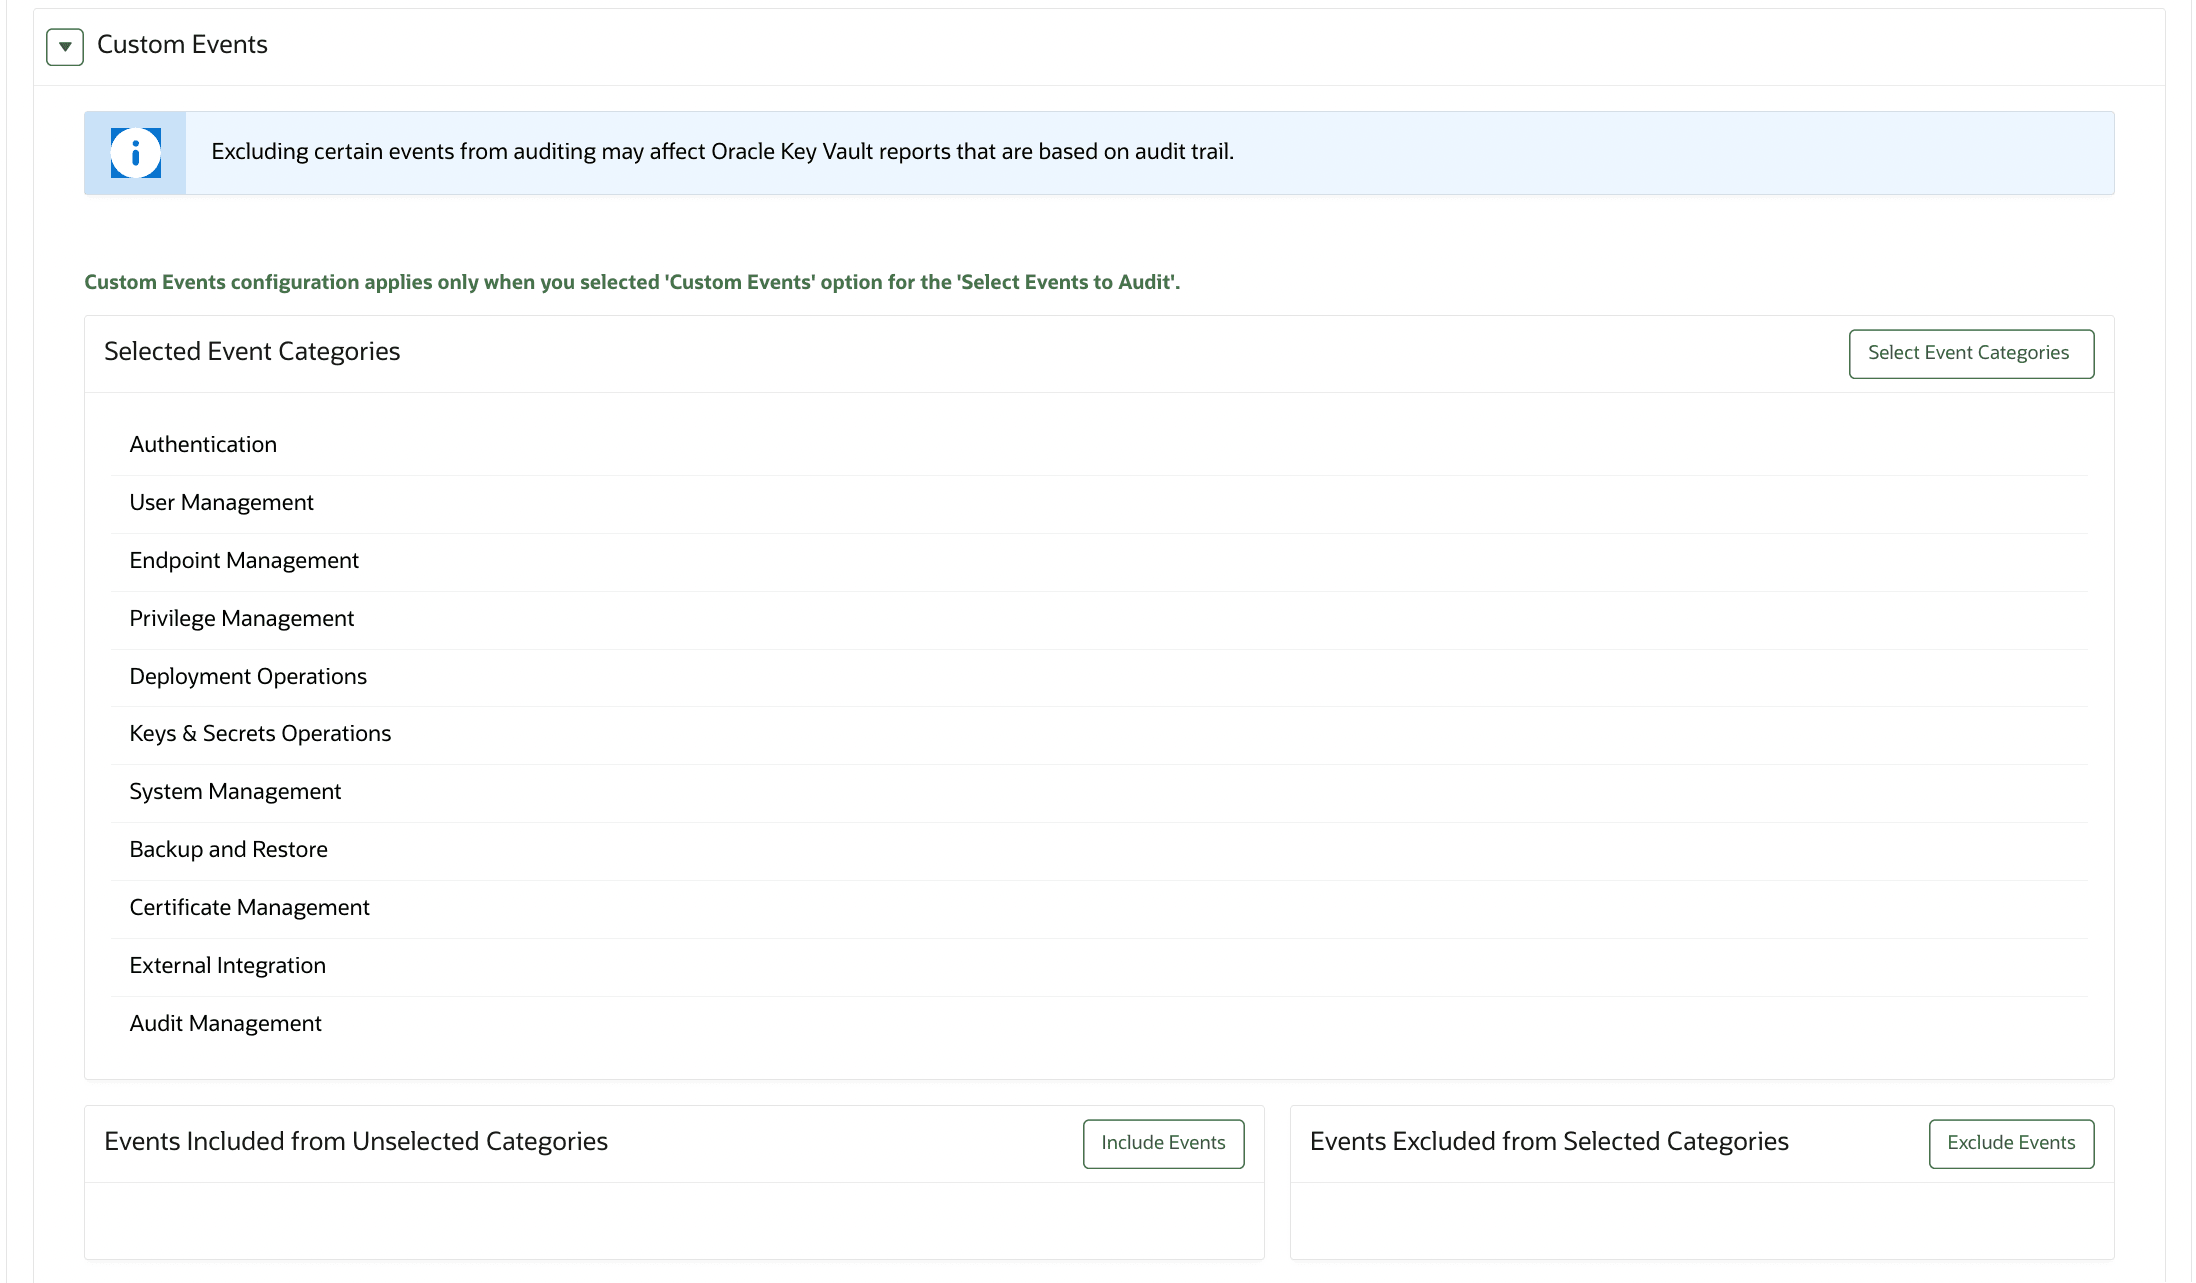The height and width of the screenshot is (1283, 2196).
Task: Select the User Management category
Action: [x=221, y=502]
